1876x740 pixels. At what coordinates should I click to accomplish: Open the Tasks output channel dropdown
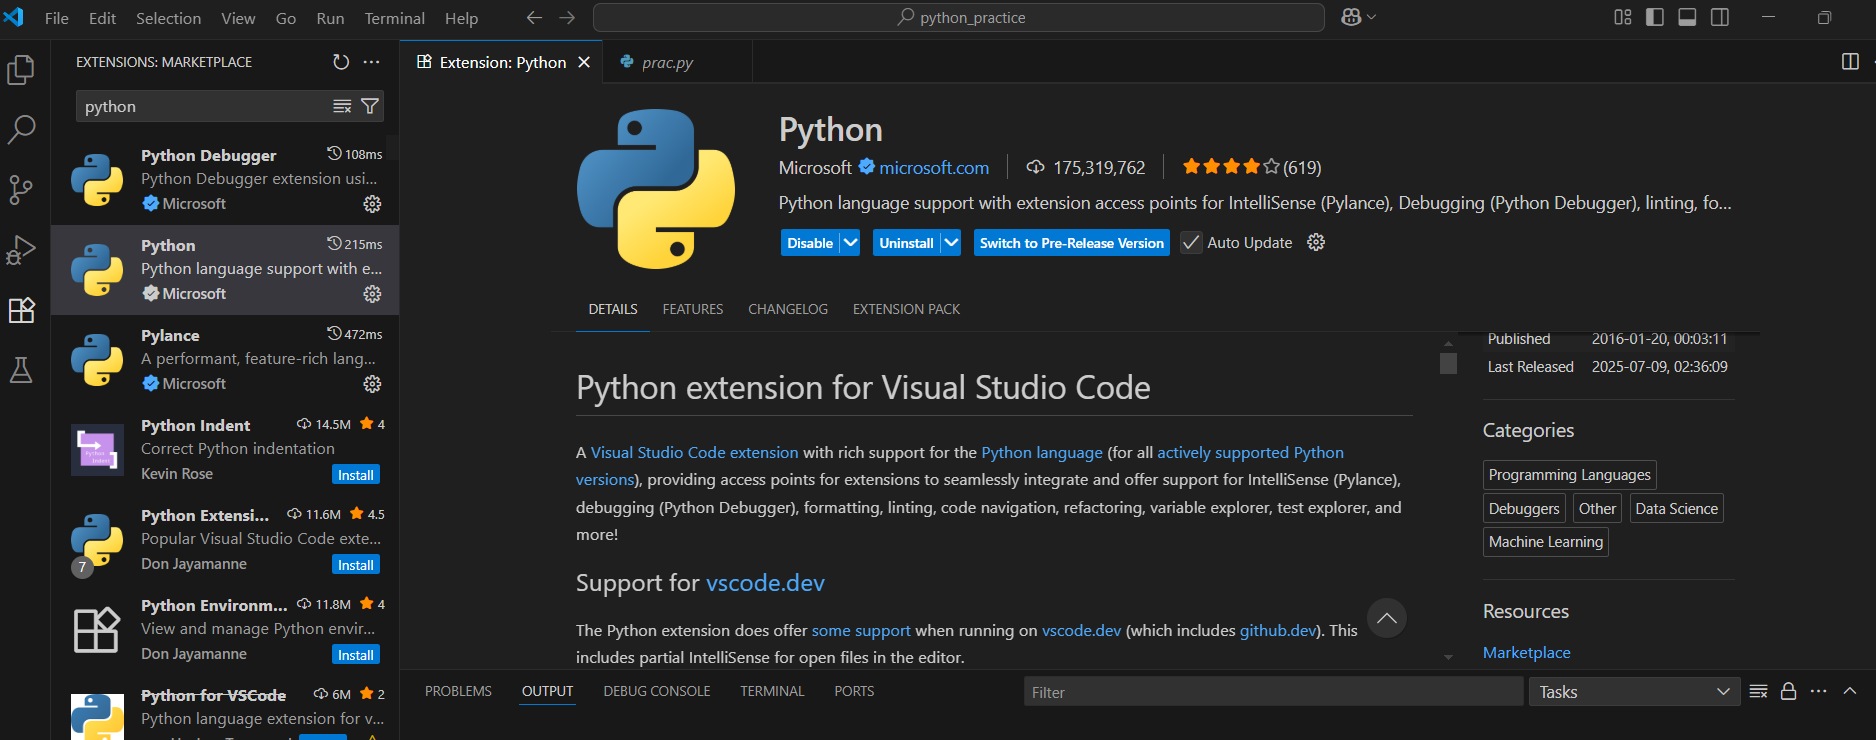tap(1634, 692)
